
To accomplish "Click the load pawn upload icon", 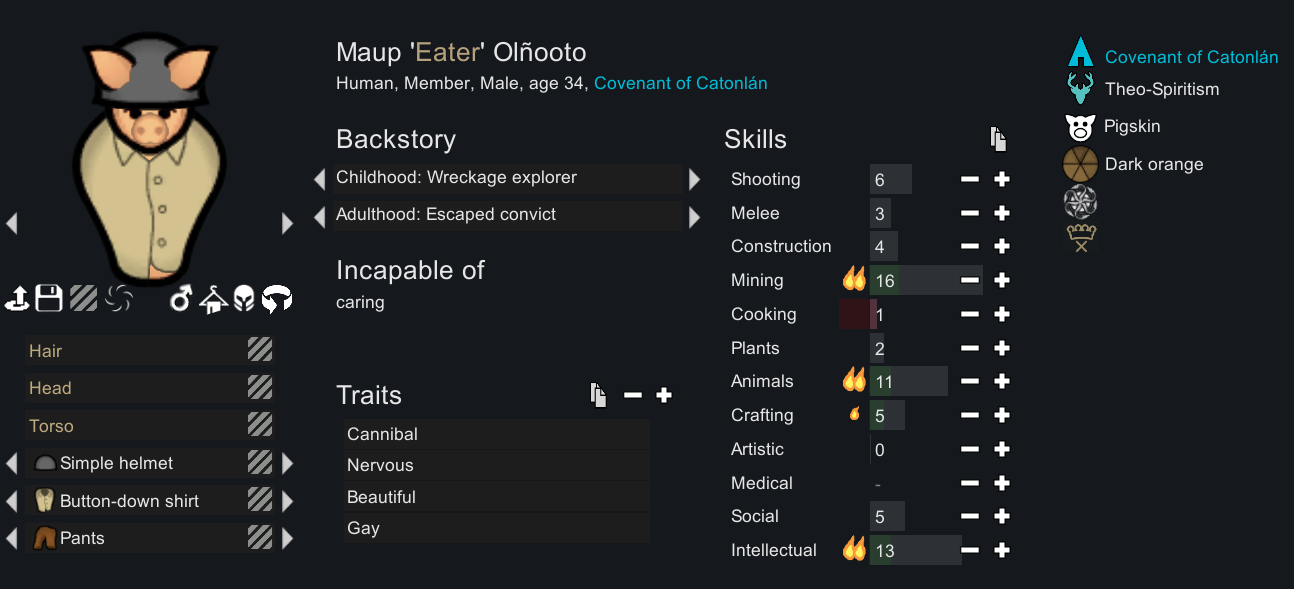I will click(17, 298).
